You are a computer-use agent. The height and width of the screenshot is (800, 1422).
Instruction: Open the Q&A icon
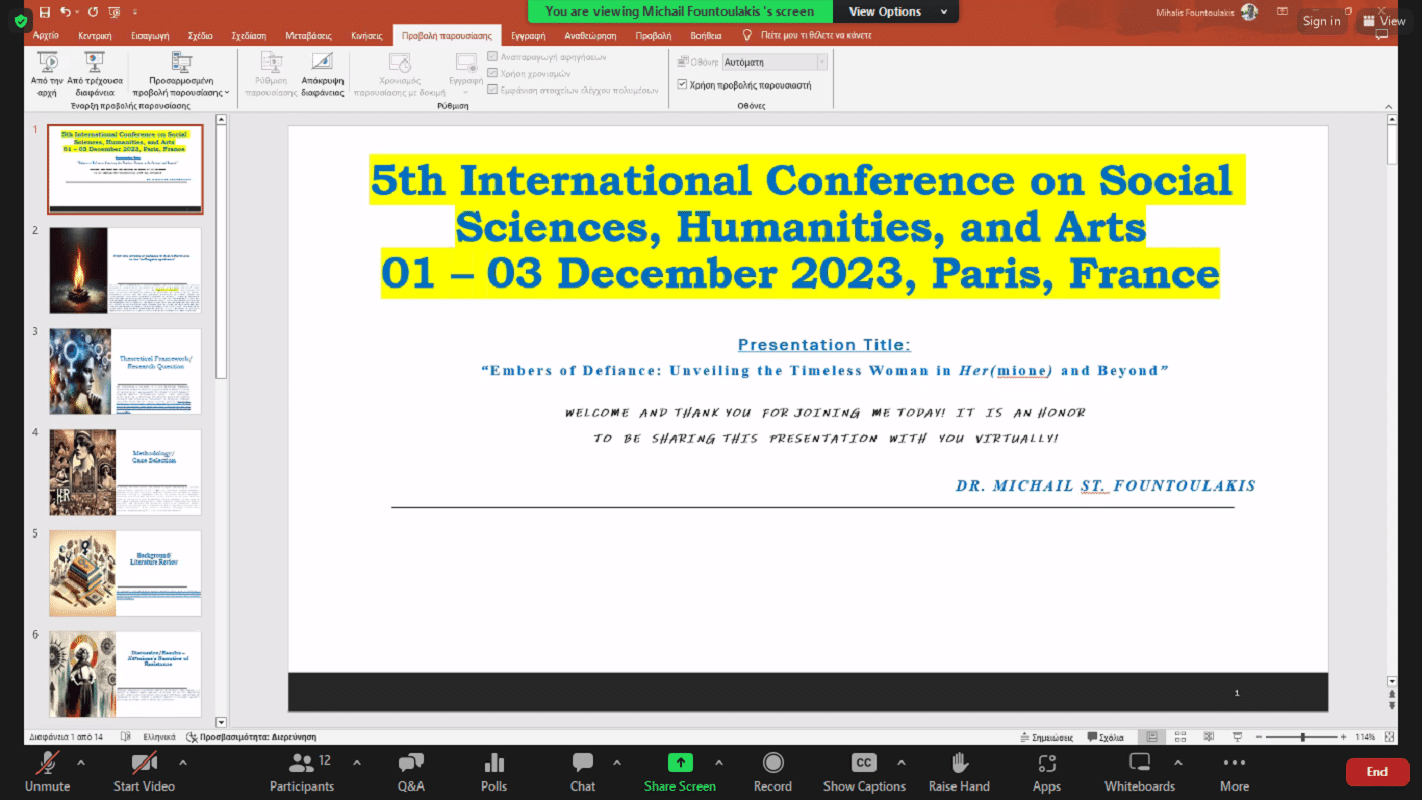click(x=411, y=764)
